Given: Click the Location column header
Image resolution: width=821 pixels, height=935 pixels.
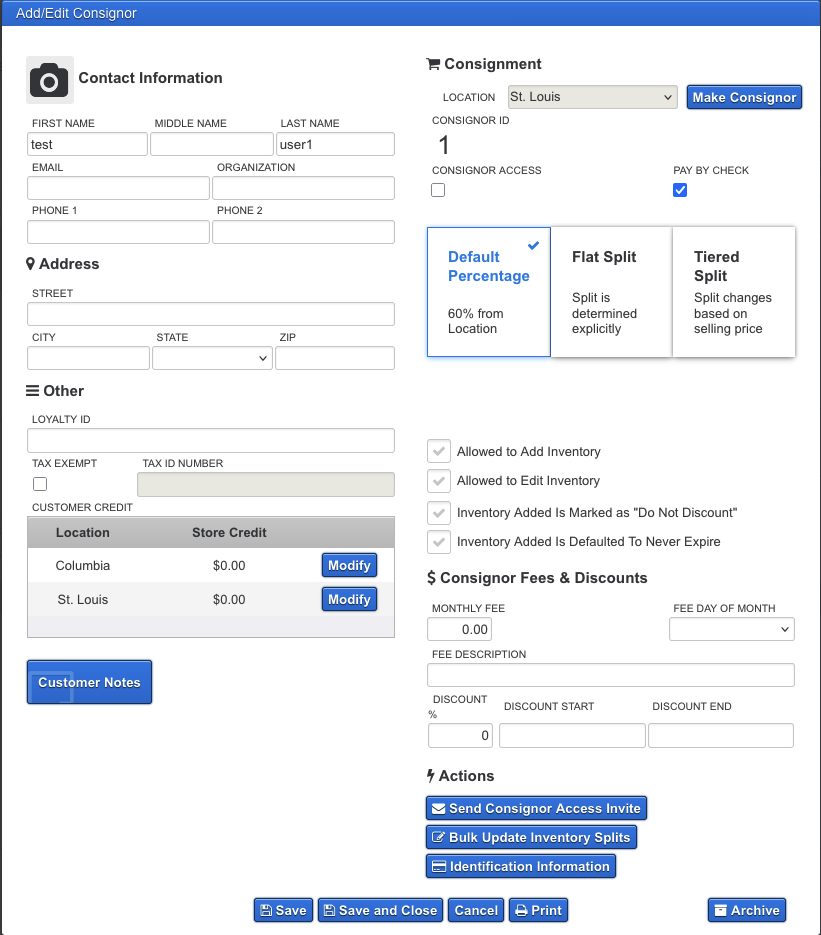Looking at the screenshot, I should coord(83,532).
